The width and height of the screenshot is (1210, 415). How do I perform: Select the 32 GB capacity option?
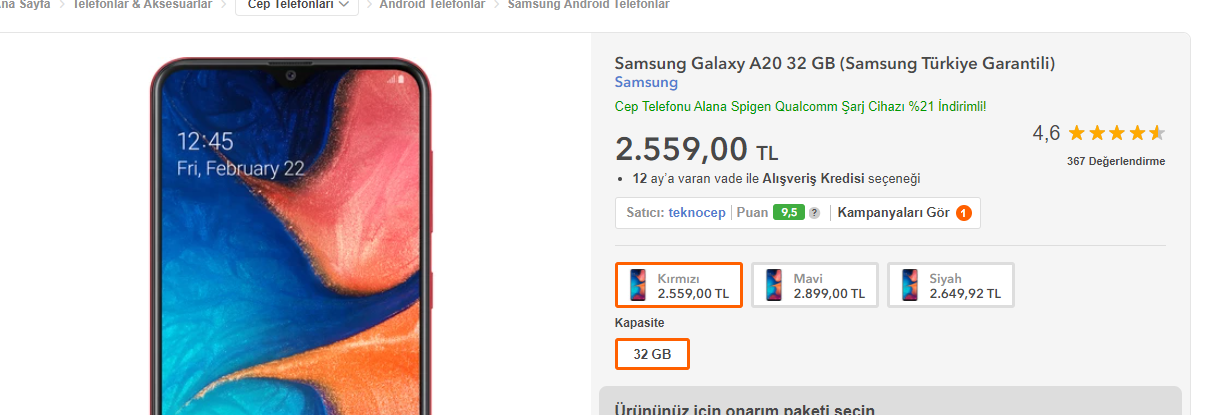652,354
